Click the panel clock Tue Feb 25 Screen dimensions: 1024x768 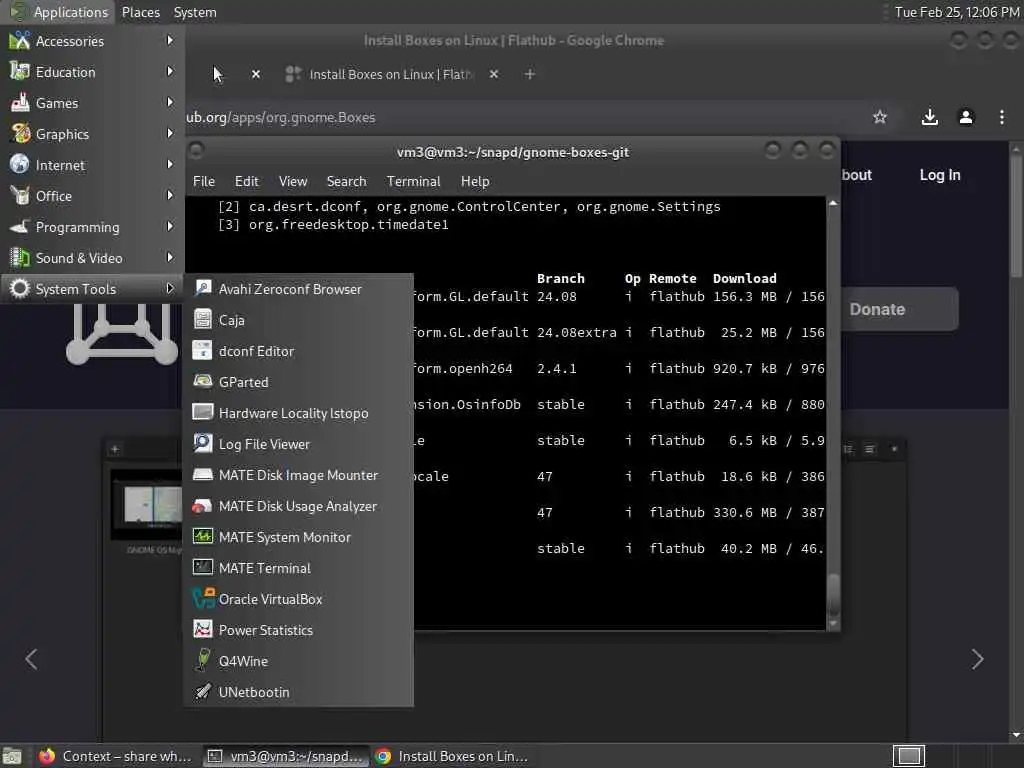coord(956,12)
